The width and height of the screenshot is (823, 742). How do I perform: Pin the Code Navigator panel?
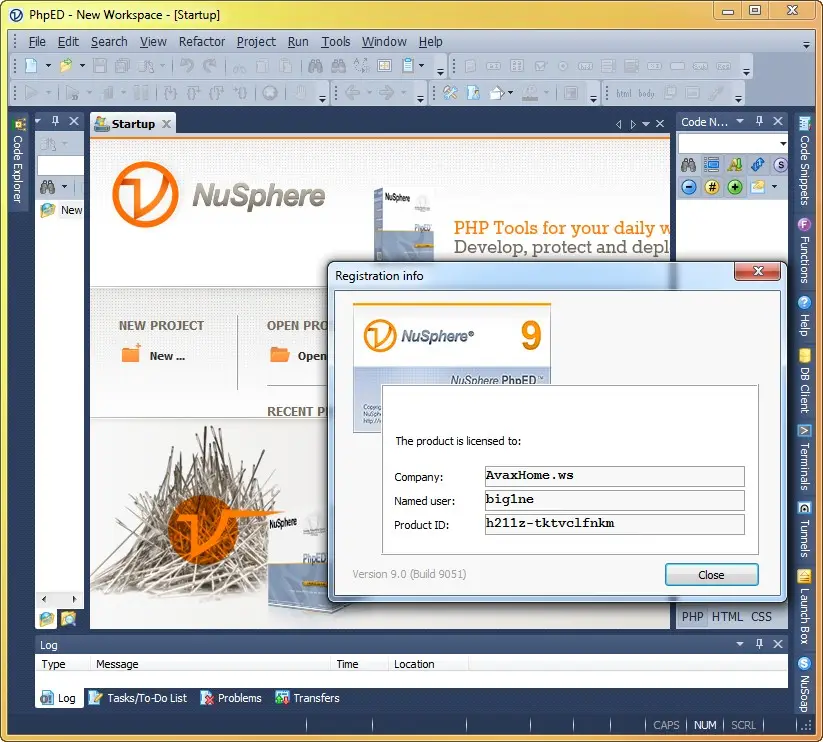(x=759, y=121)
